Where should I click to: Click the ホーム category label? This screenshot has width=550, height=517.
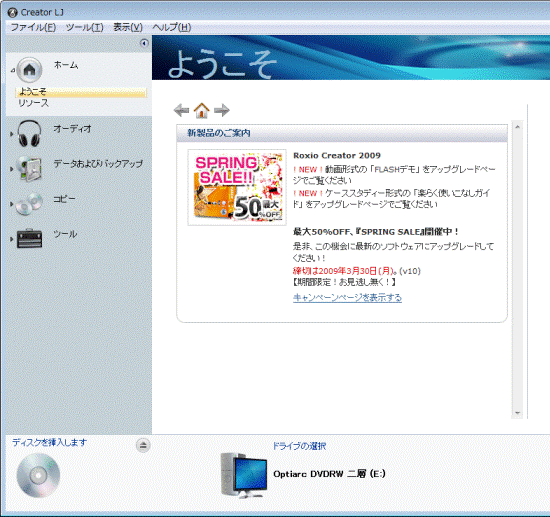point(66,65)
